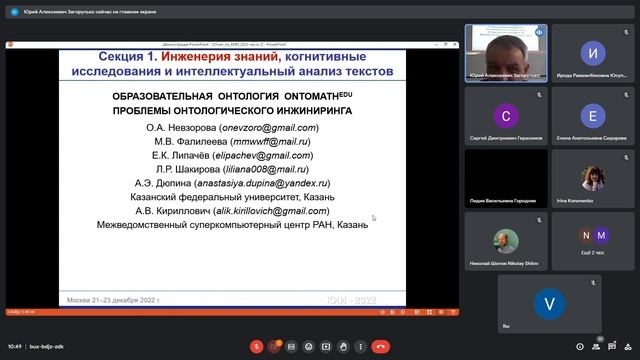
Task: Open the chat panel icon
Action: pos(612,347)
